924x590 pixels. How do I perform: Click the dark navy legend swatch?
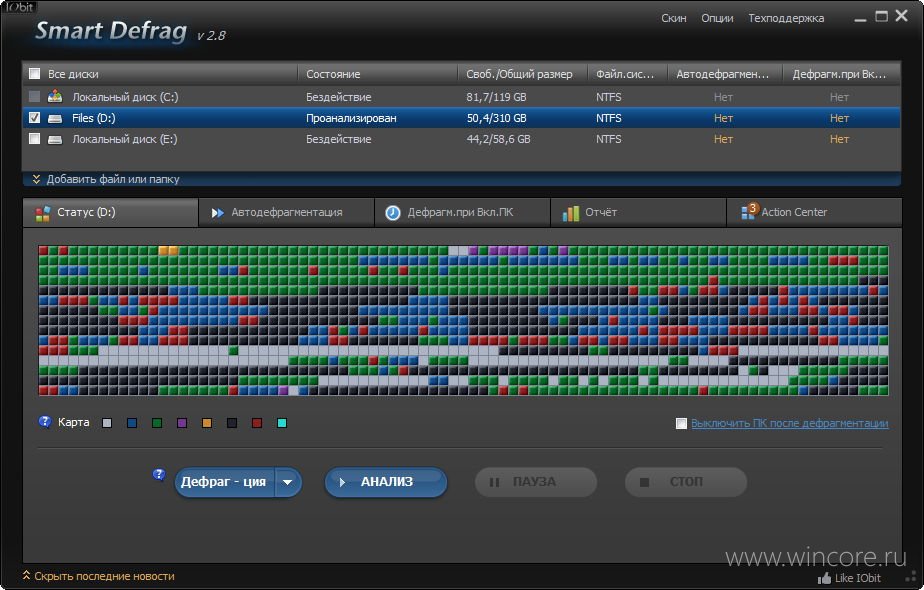tap(232, 423)
